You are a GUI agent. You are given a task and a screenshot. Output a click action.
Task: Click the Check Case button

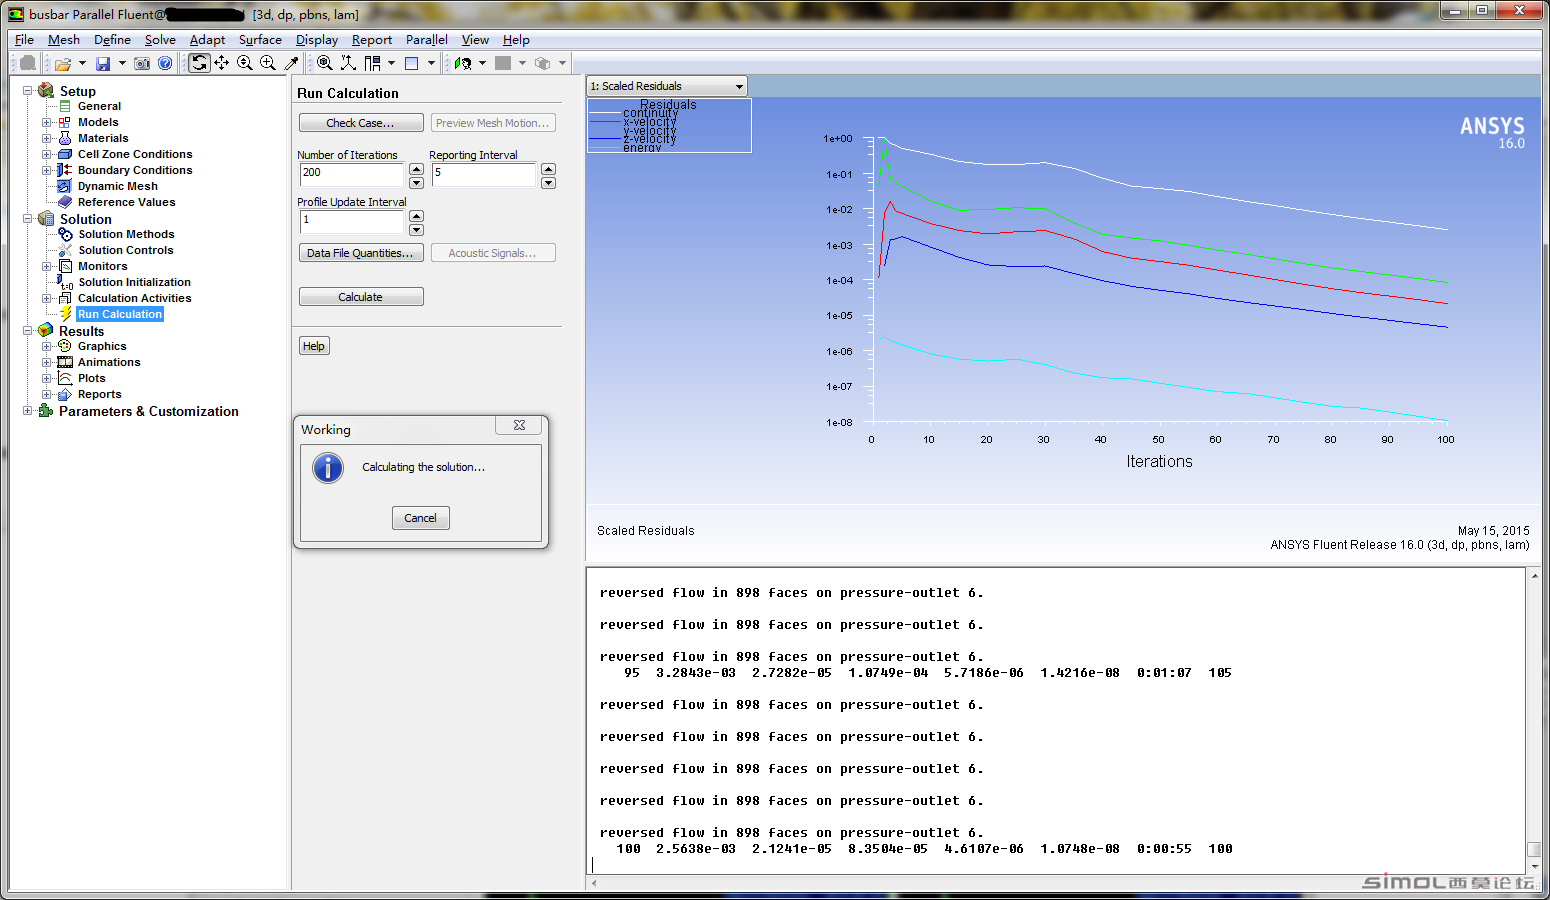(x=361, y=123)
